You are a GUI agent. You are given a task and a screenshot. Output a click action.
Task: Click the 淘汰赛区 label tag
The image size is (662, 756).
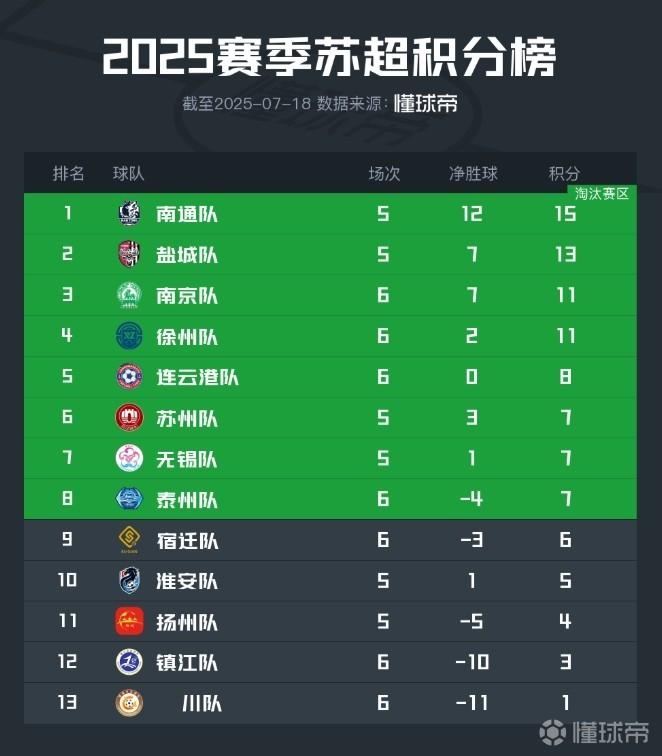pyautogui.click(x=602, y=194)
